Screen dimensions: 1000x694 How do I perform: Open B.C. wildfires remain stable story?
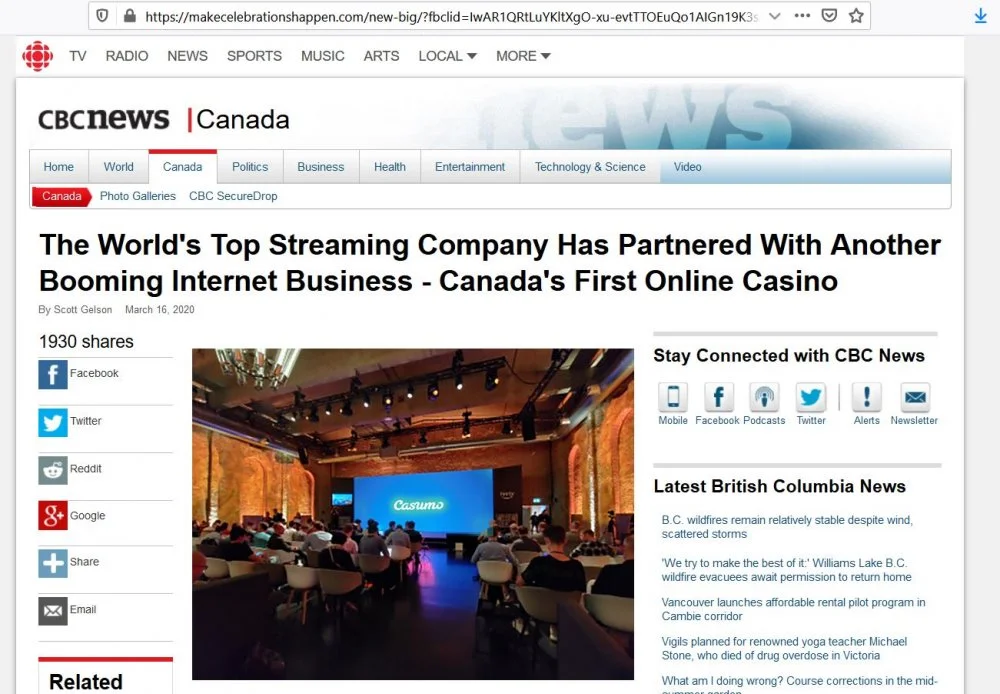click(x=787, y=527)
